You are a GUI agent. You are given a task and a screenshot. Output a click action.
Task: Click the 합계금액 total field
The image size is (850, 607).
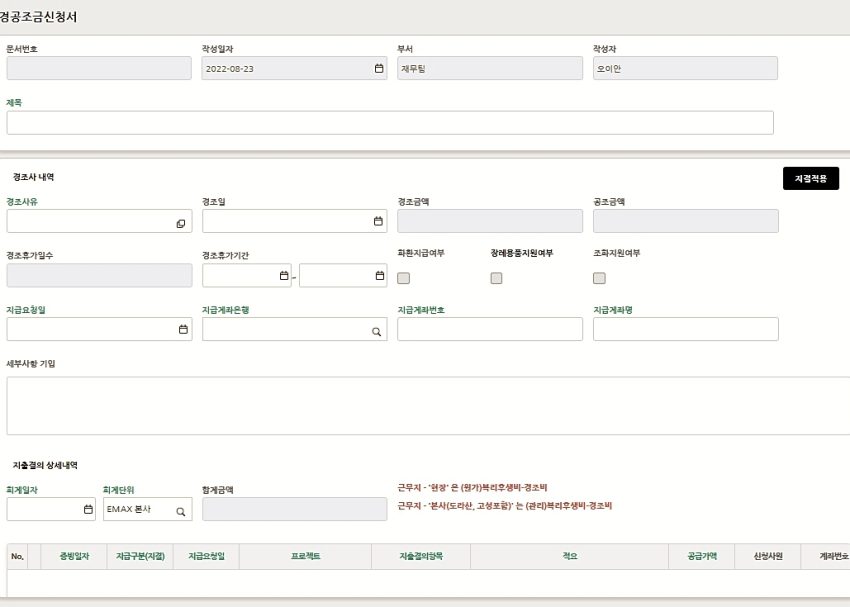295,509
